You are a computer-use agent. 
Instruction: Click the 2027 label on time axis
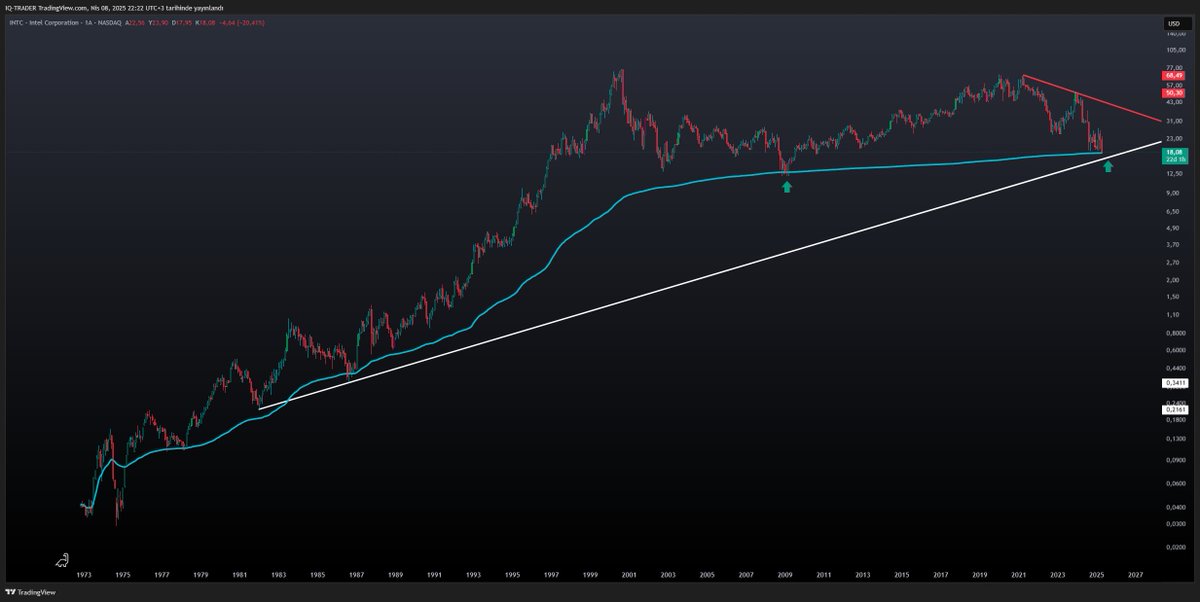[1136, 575]
